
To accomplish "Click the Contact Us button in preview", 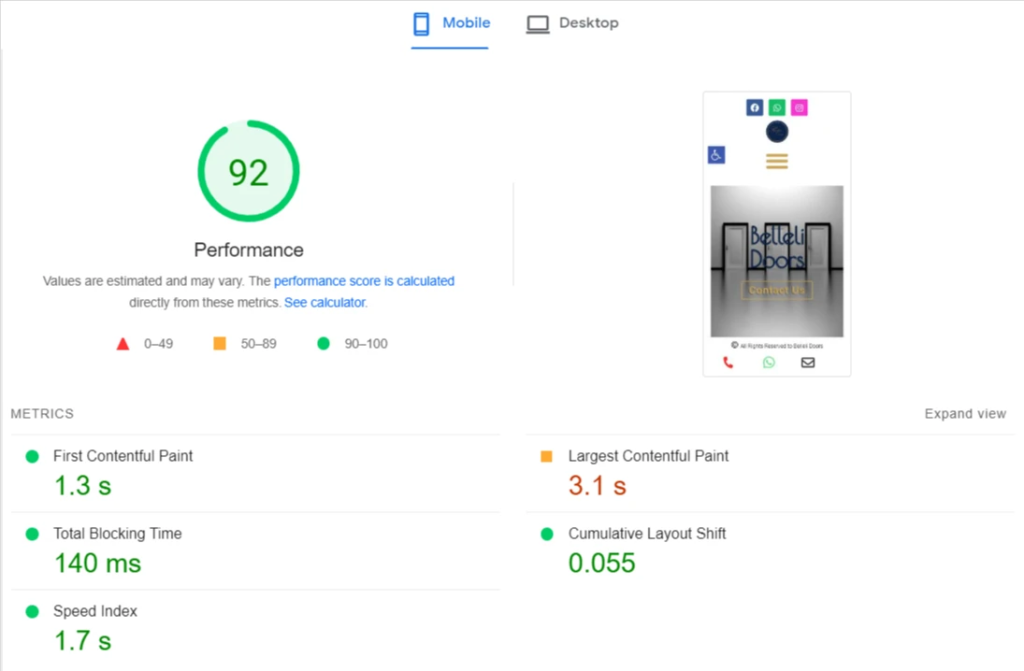I will [777, 290].
